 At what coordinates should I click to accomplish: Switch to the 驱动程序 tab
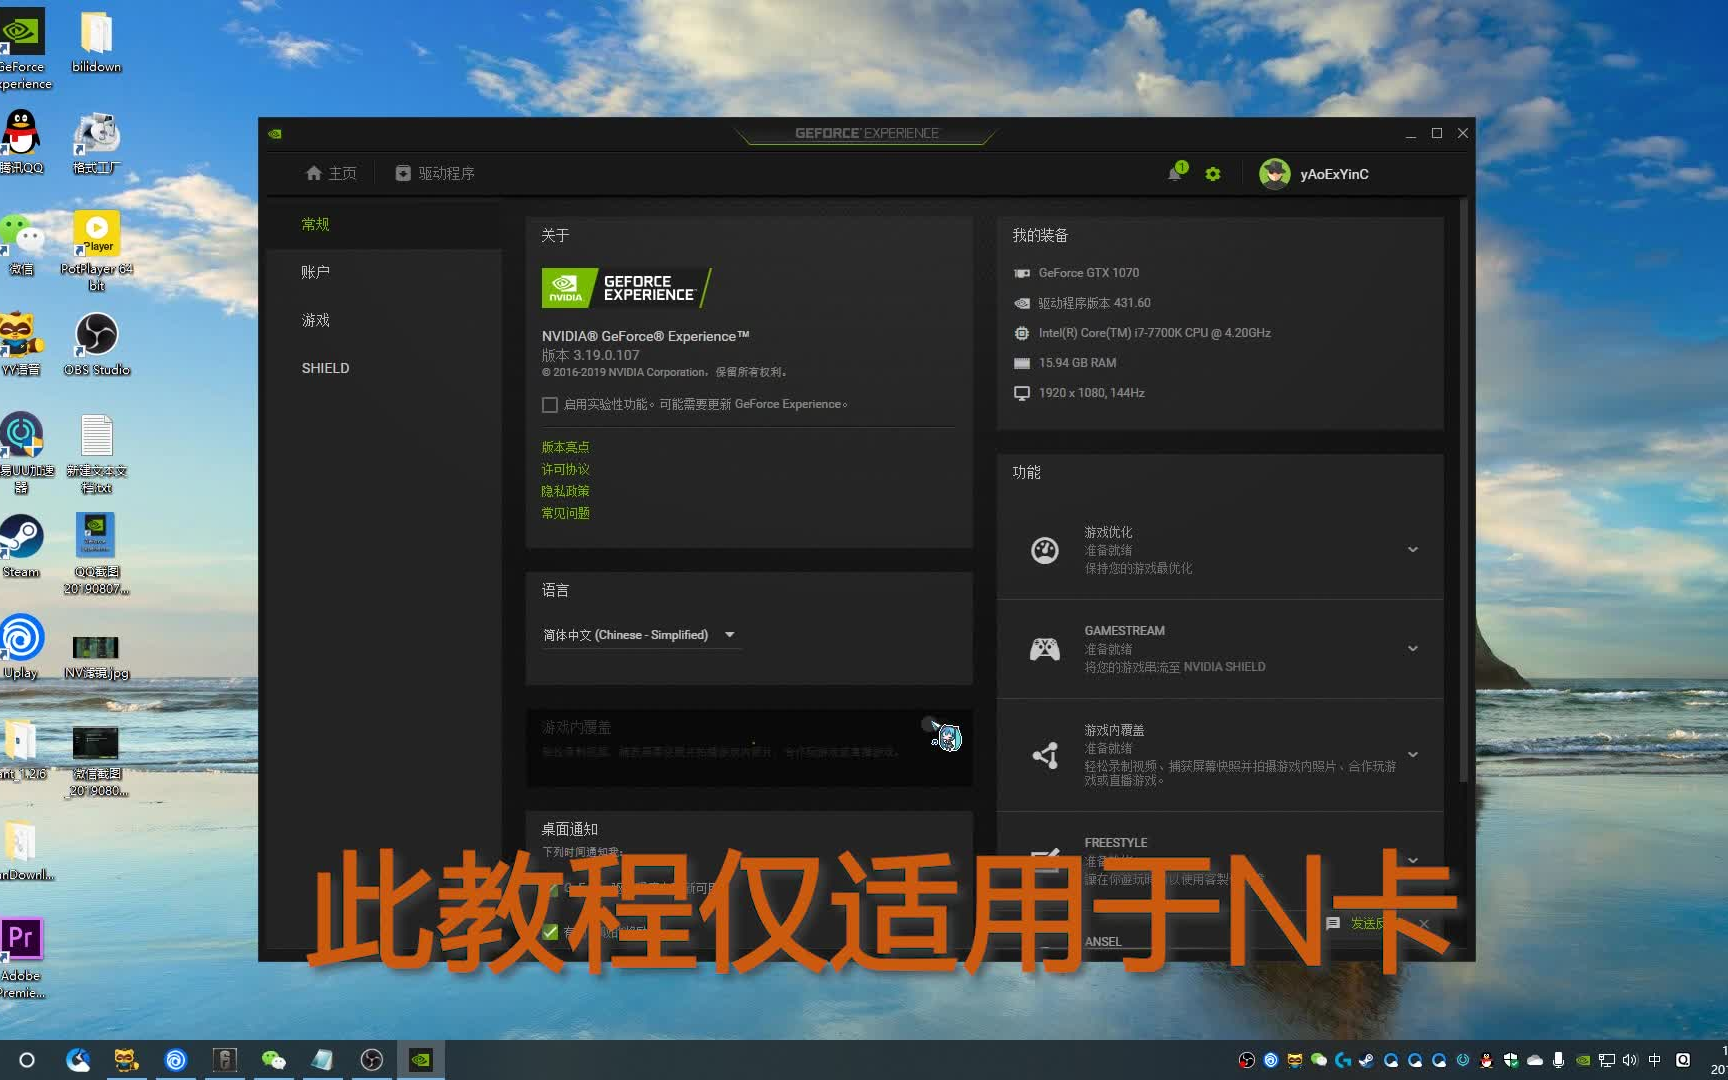(434, 172)
